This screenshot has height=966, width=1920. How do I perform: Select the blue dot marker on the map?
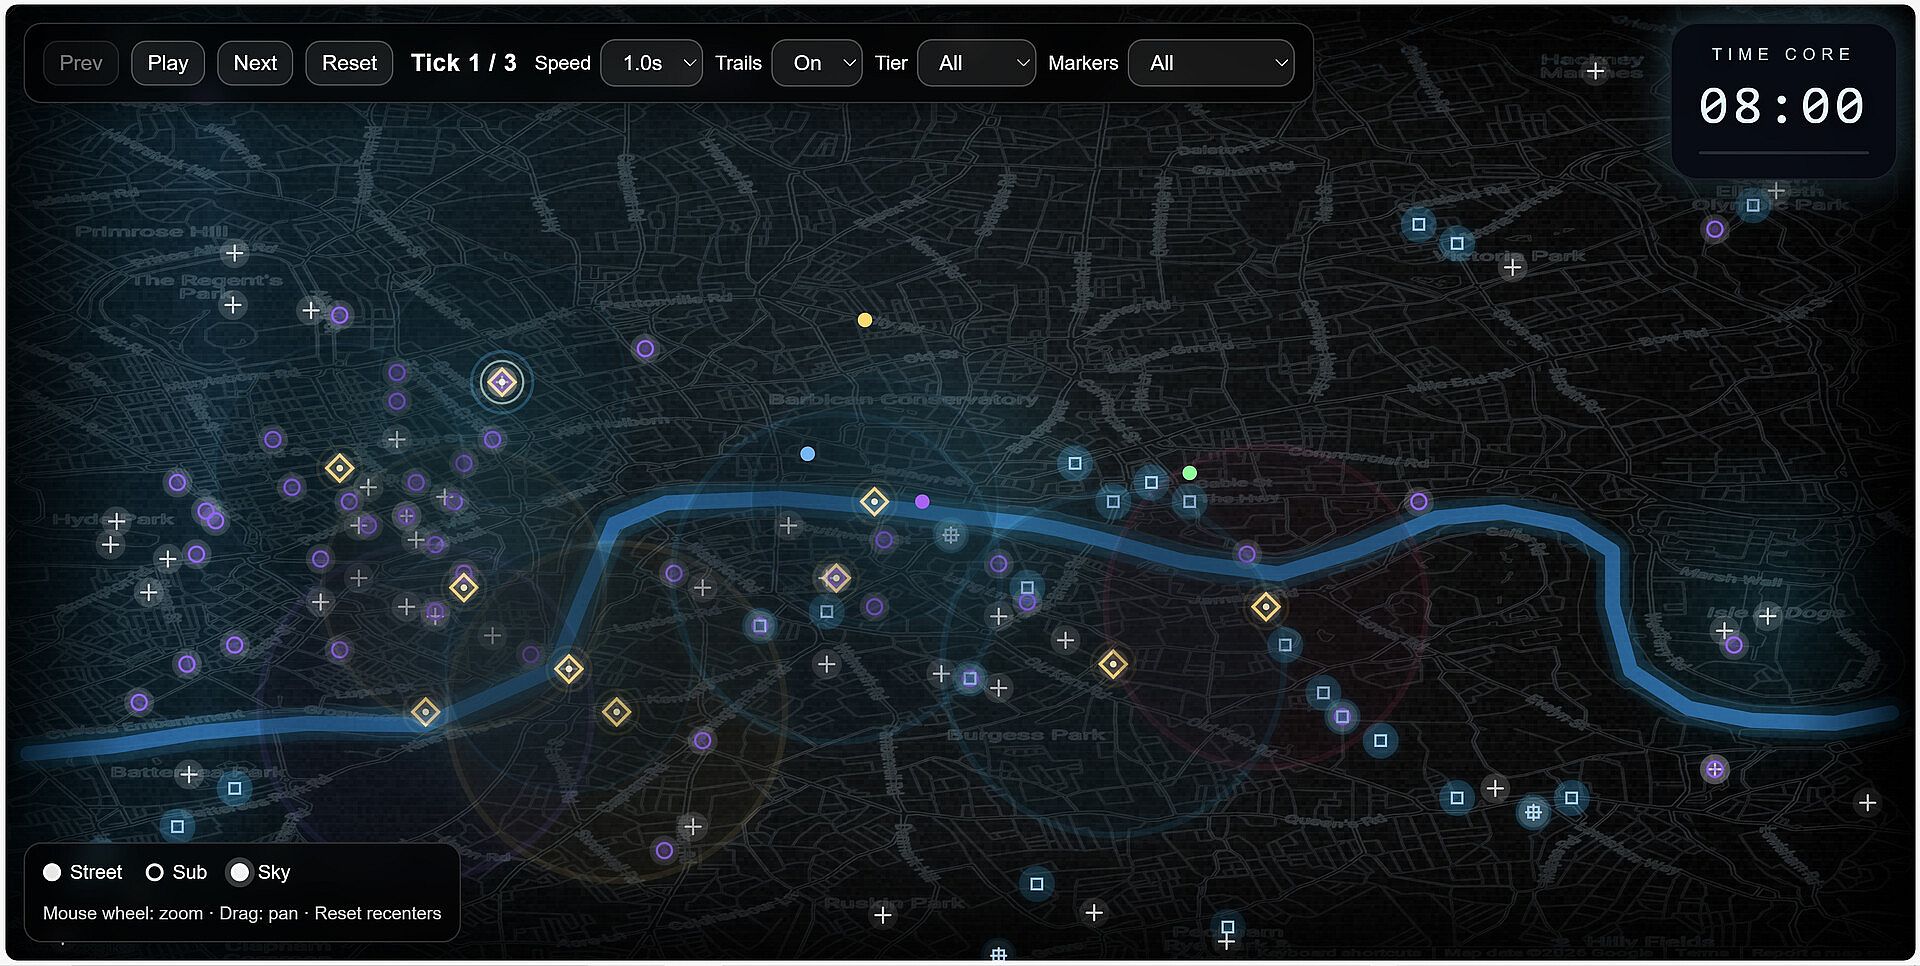(x=808, y=454)
